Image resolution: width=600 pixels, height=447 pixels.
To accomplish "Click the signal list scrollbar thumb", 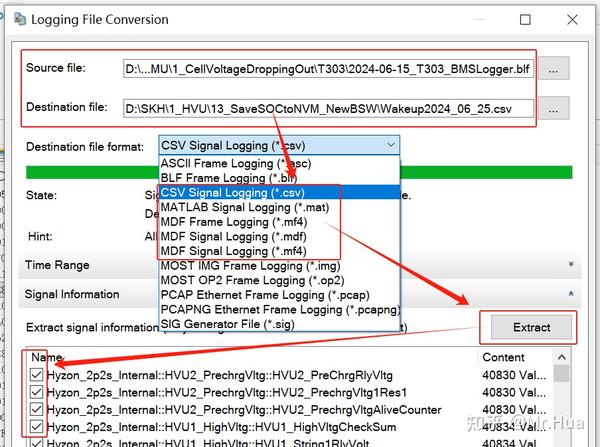I will (561, 374).
